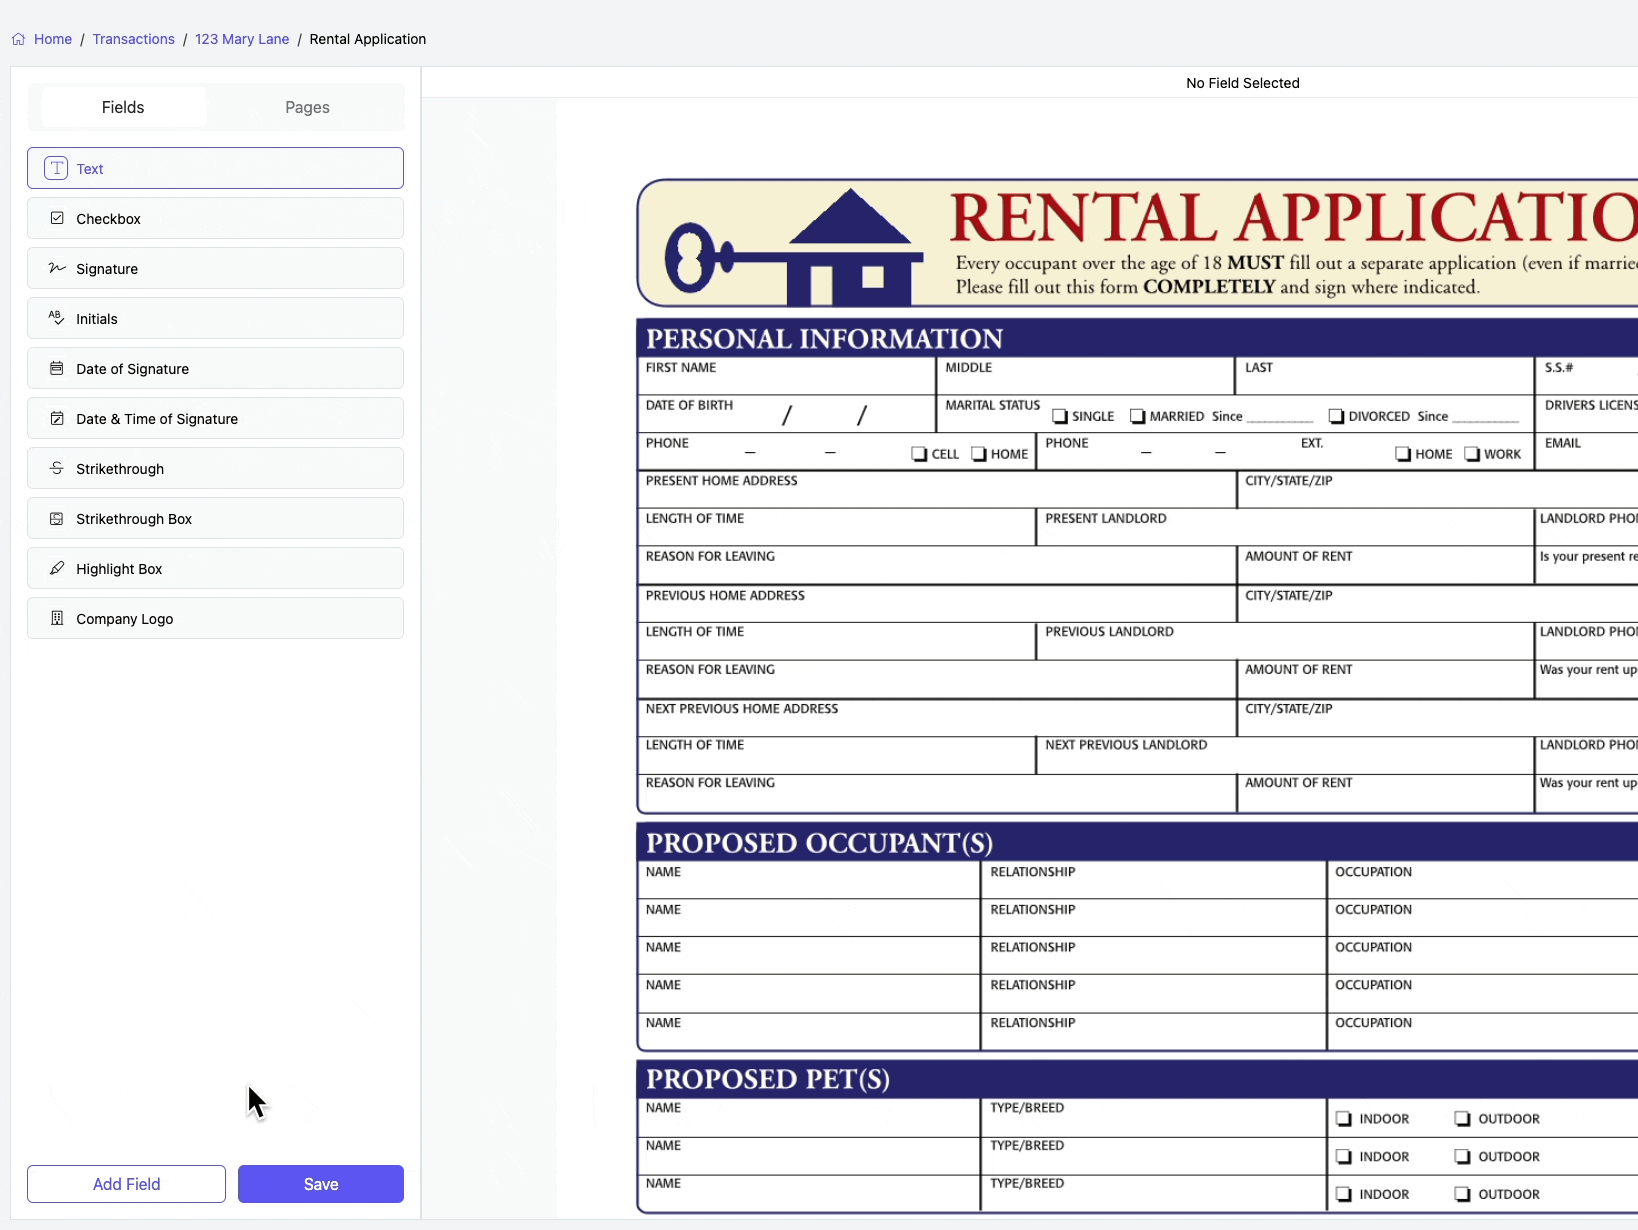The width and height of the screenshot is (1638, 1230).
Task: Click the 'No Field Selected' status text
Action: point(1243,83)
